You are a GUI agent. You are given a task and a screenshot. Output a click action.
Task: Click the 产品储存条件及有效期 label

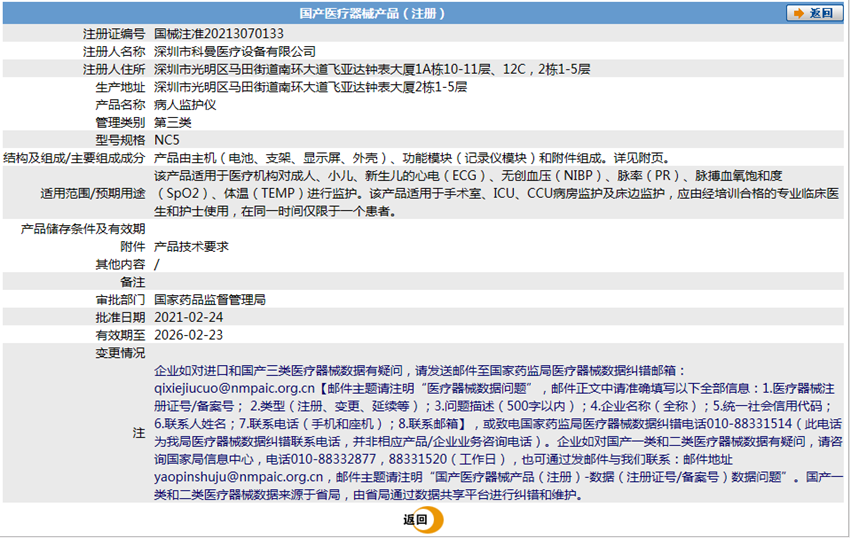pyautogui.click(x=83, y=229)
